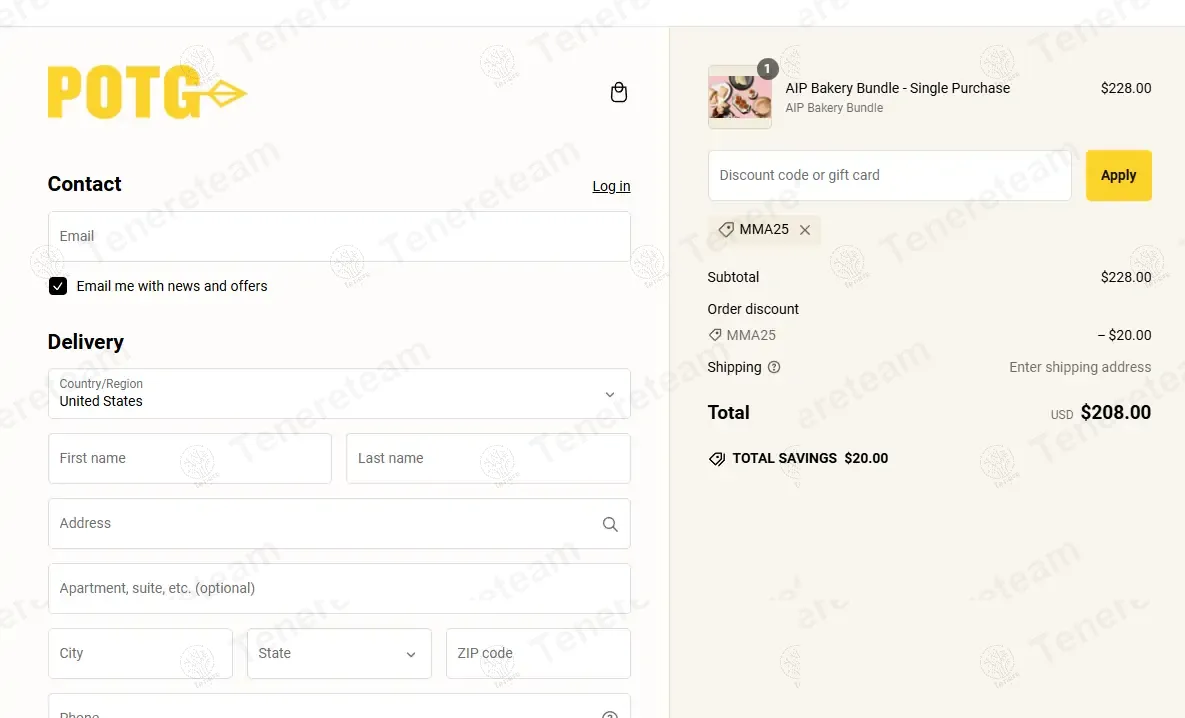Viewport: 1185px width, 718px height.
Task: Focus the Email input field
Action: [x=339, y=237]
